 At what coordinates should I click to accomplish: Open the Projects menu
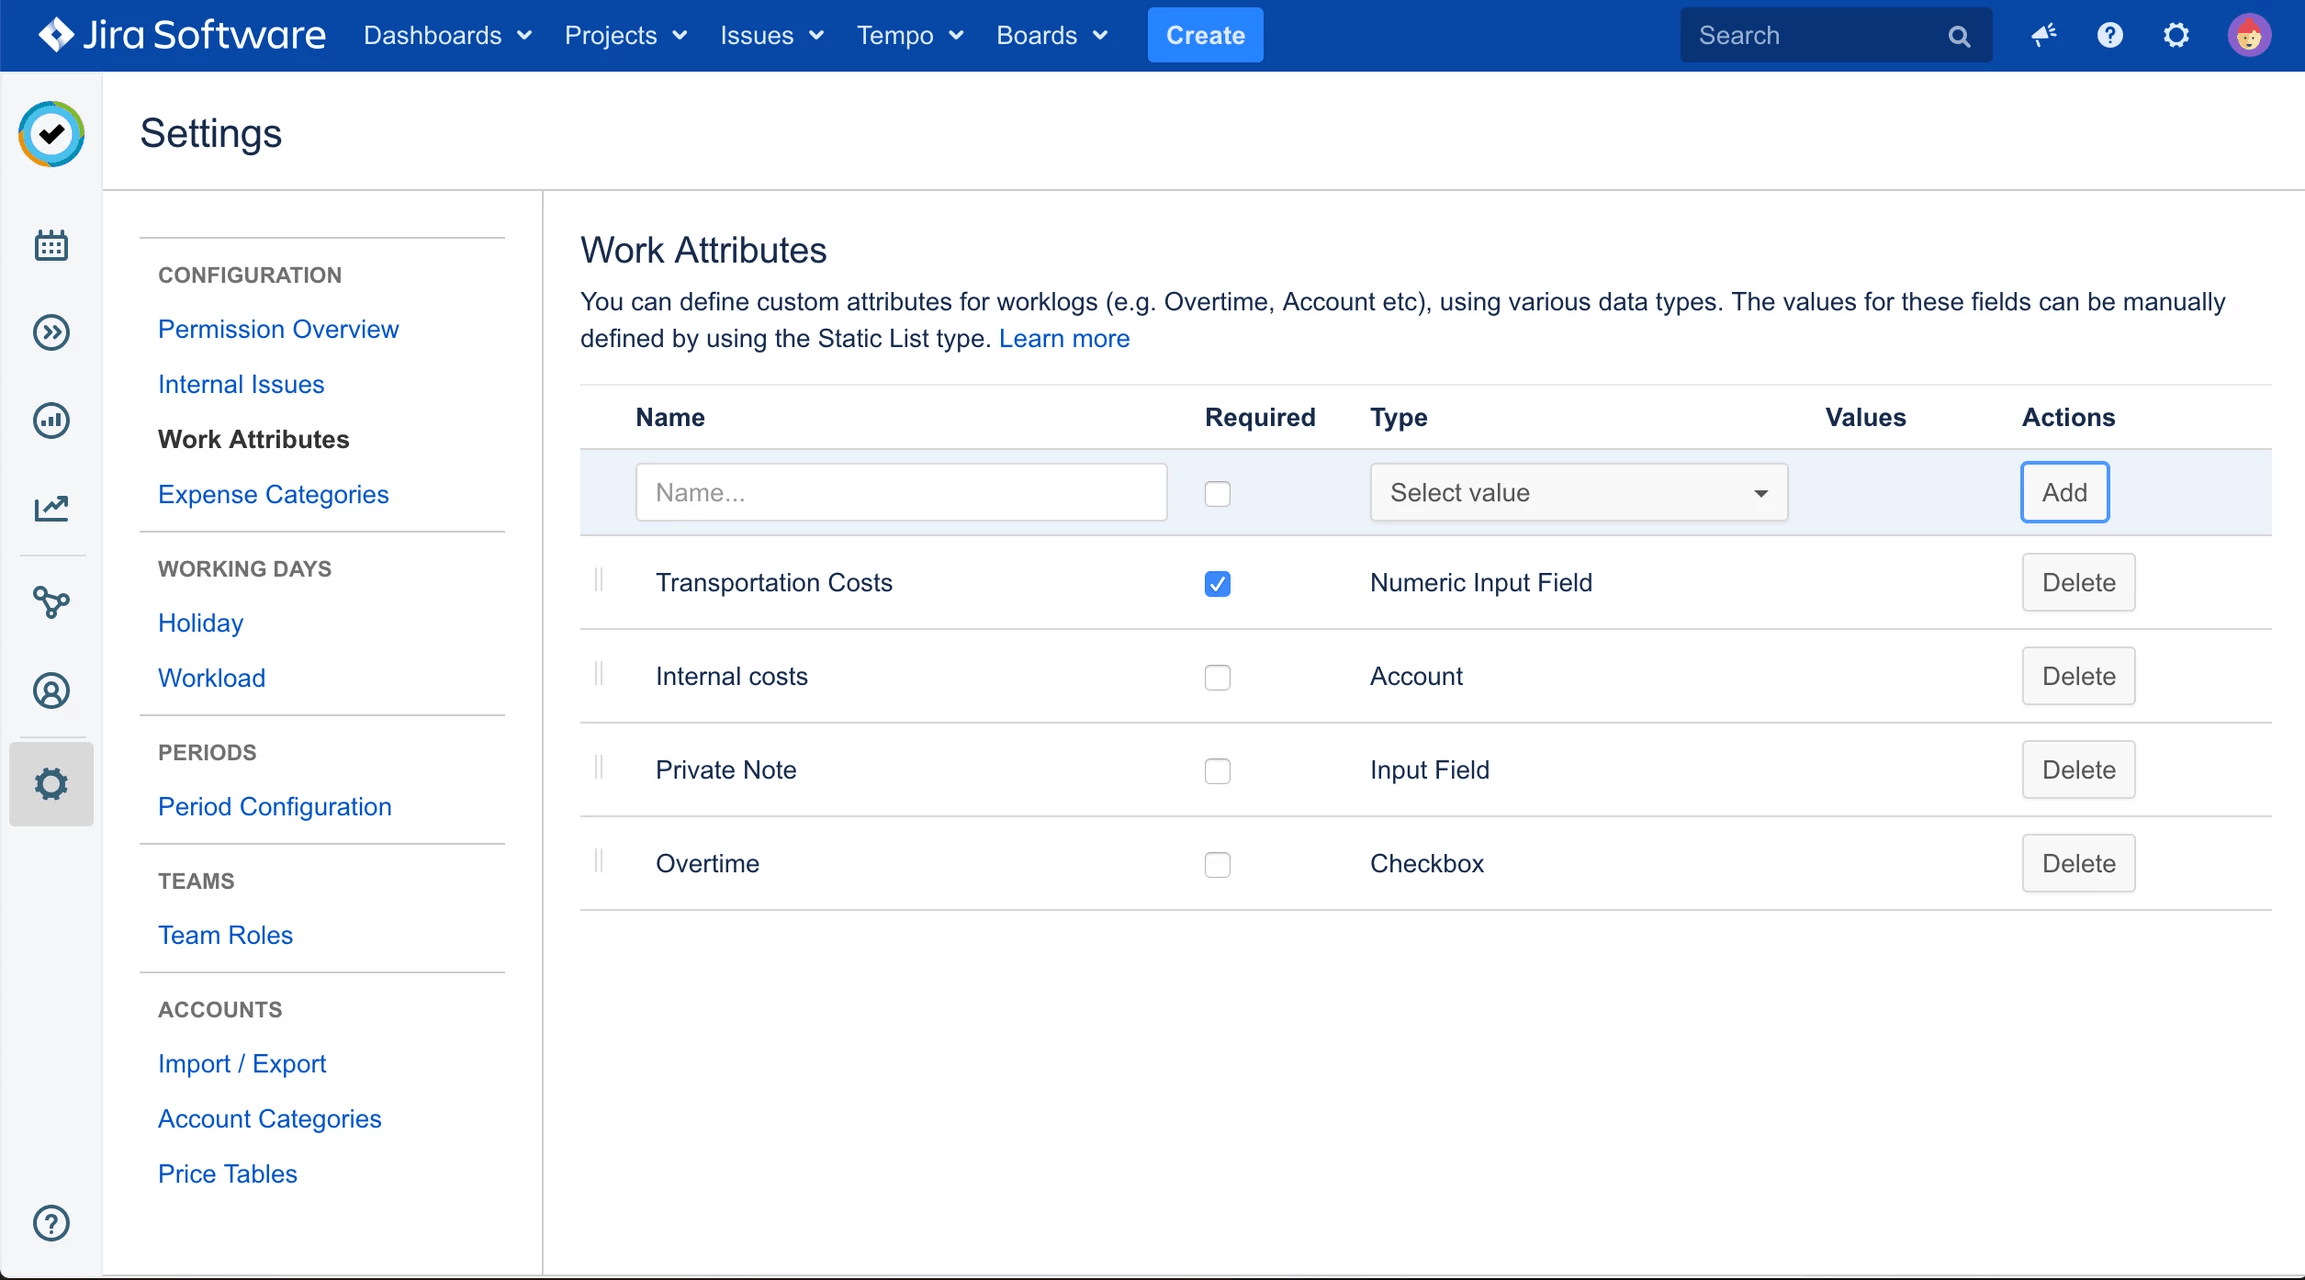pyautogui.click(x=625, y=35)
